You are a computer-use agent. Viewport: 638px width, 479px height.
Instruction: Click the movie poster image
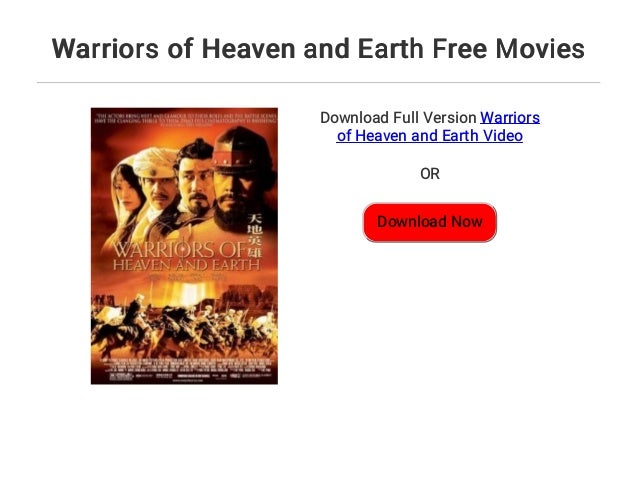[x=184, y=246]
